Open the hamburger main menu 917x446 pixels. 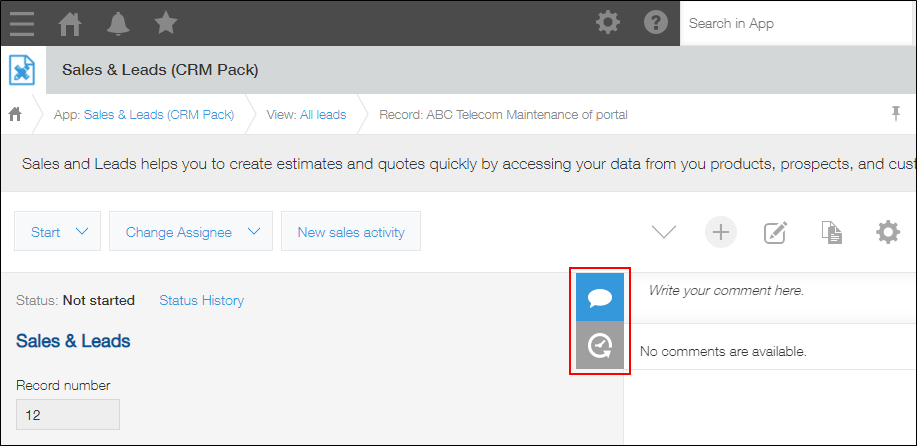click(x=21, y=22)
